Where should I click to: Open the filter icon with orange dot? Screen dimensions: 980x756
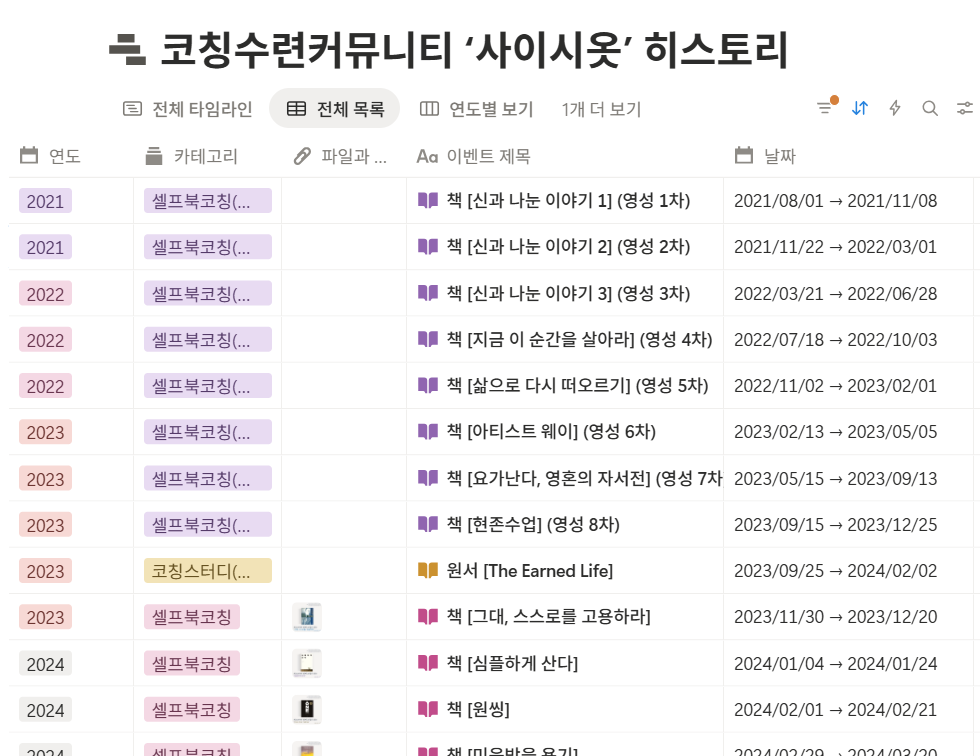(823, 109)
